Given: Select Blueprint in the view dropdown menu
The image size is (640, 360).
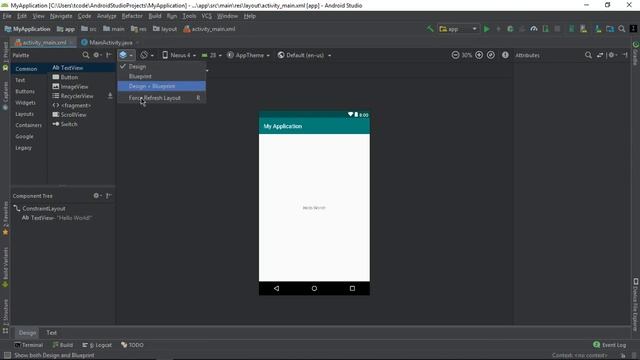Looking at the screenshot, I should (x=162, y=76).
